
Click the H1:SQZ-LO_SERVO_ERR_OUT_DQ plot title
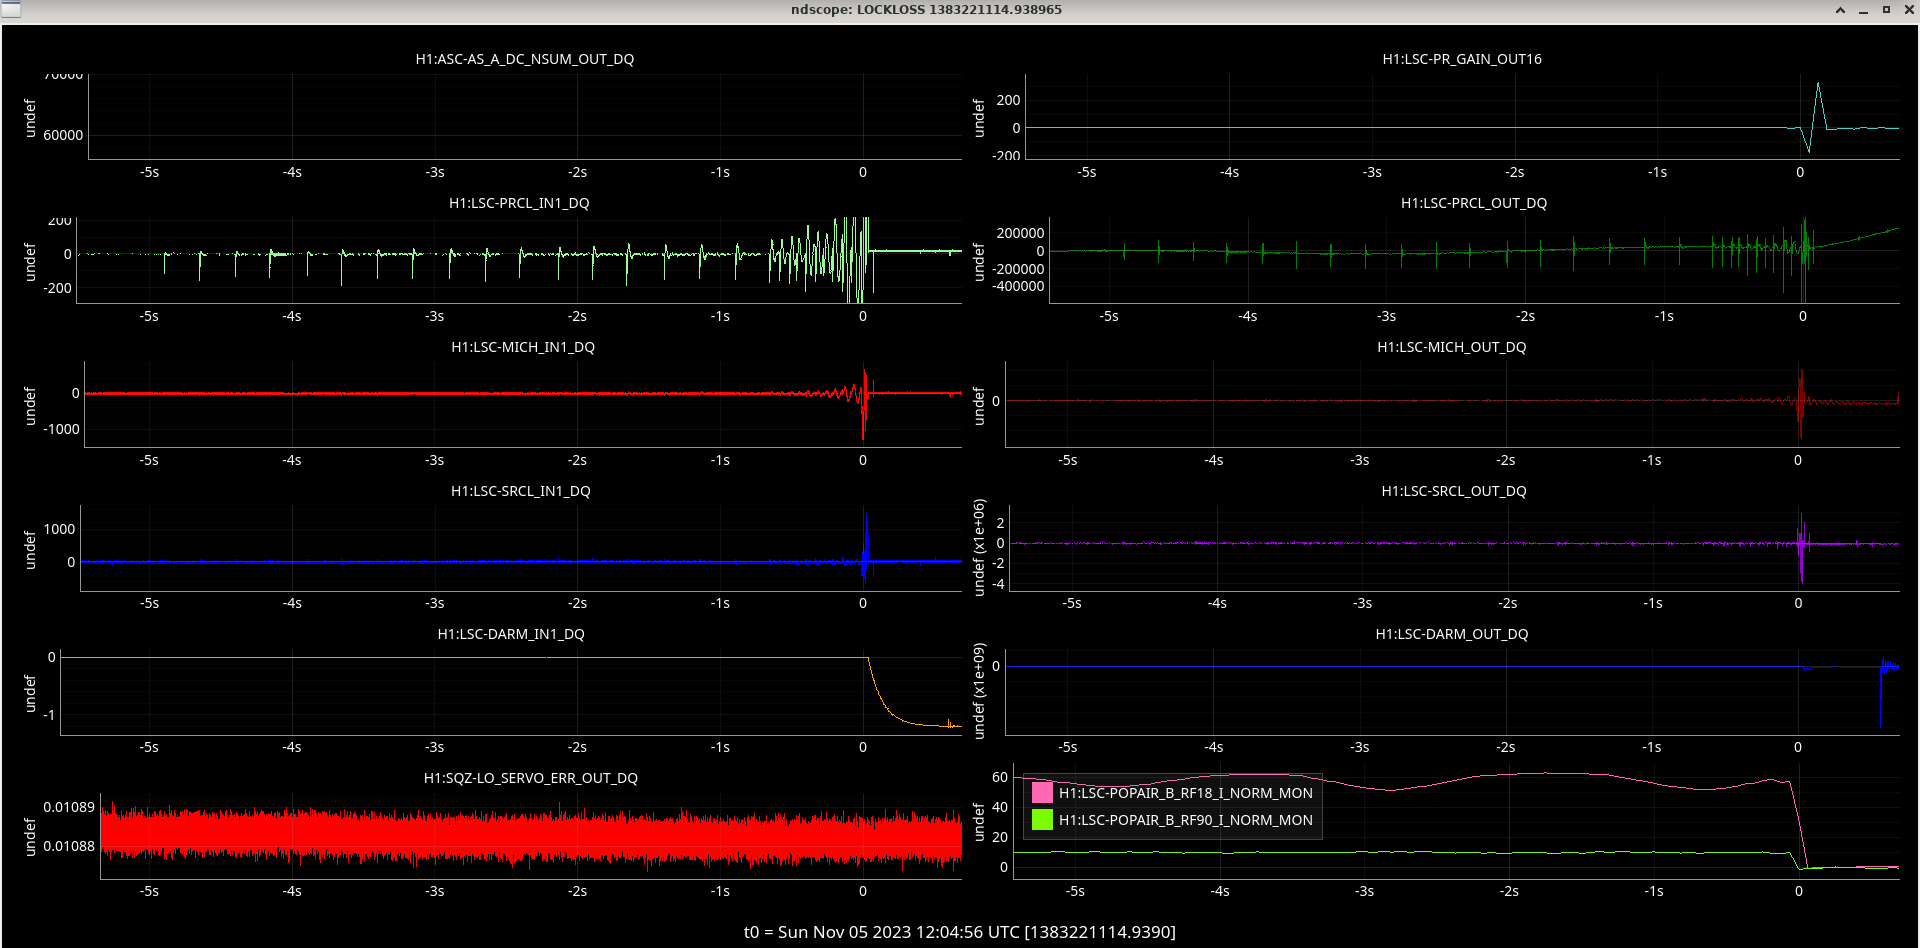(x=531, y=778)
